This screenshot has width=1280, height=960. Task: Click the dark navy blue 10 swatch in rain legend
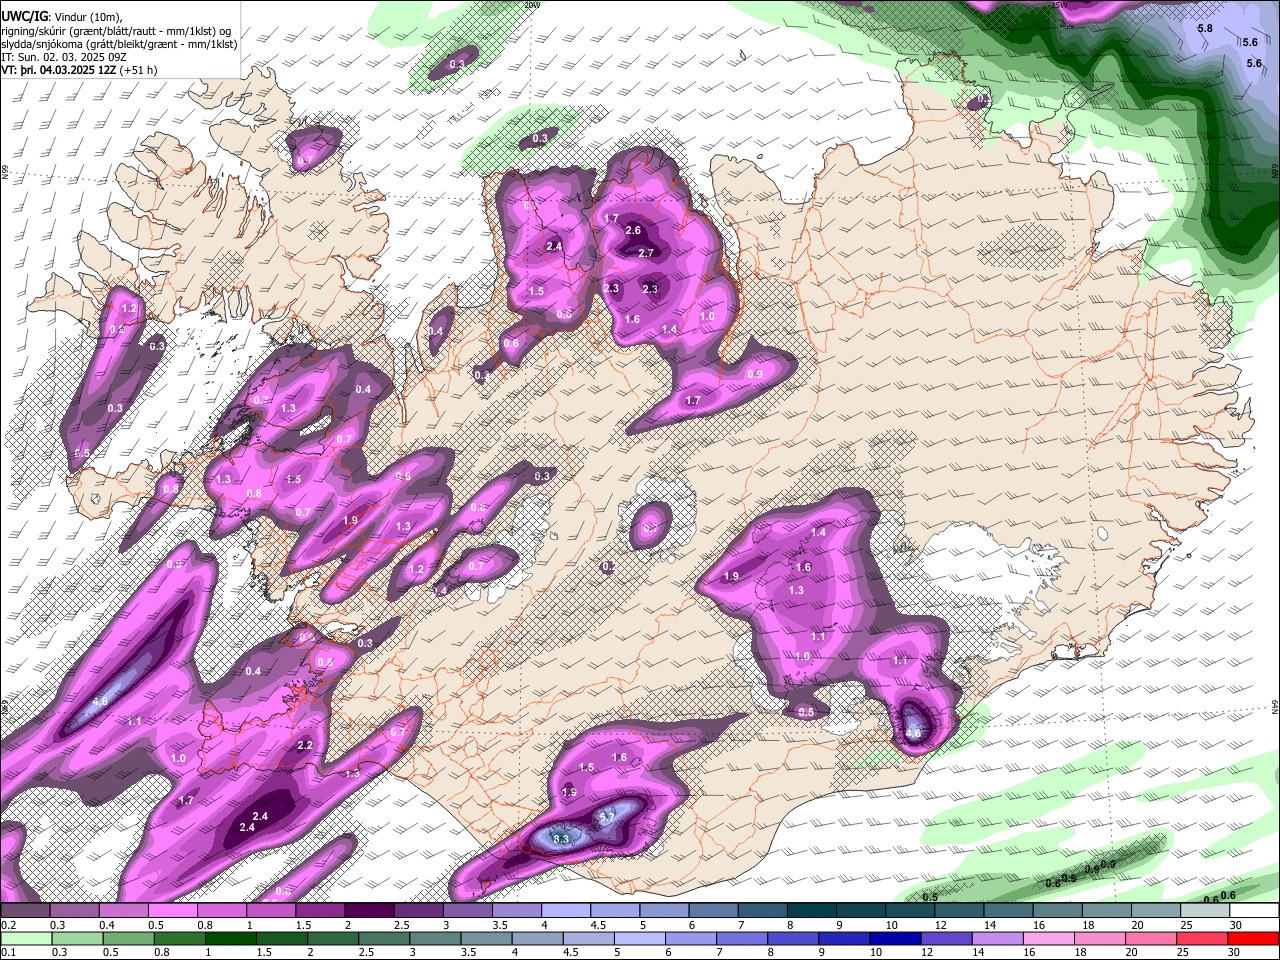[x=895, y=938]
